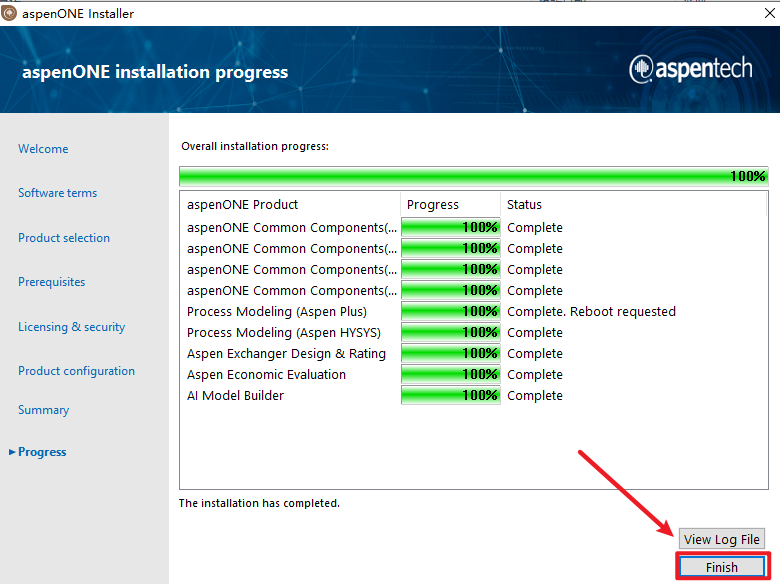Open the Licensing & security step
This screenshot has height=584, width=780.
pyautogui.click(x=71, y=327)
